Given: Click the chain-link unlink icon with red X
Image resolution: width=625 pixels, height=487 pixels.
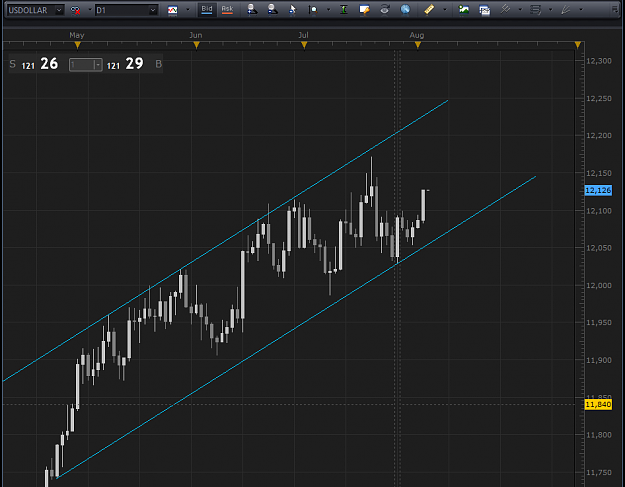Looking at the screenshot, I should (75, 10).
